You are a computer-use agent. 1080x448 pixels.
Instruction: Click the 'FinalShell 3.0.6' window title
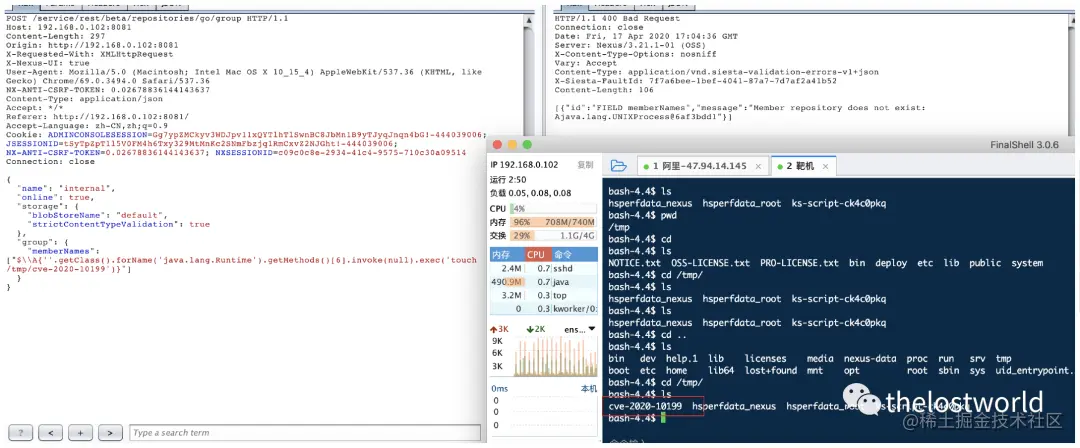1024,145
